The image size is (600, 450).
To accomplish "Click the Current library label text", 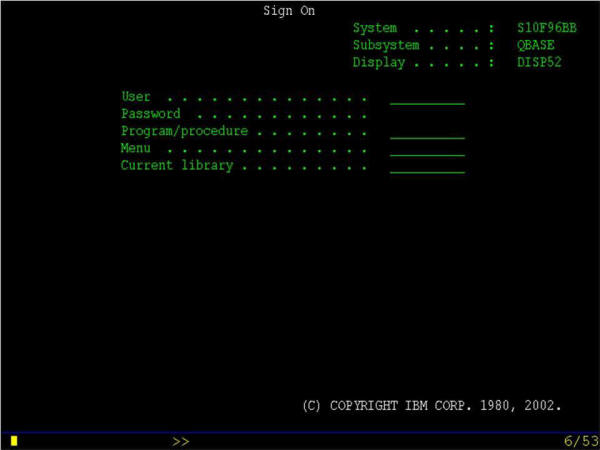I will click(x=177, y=166).
